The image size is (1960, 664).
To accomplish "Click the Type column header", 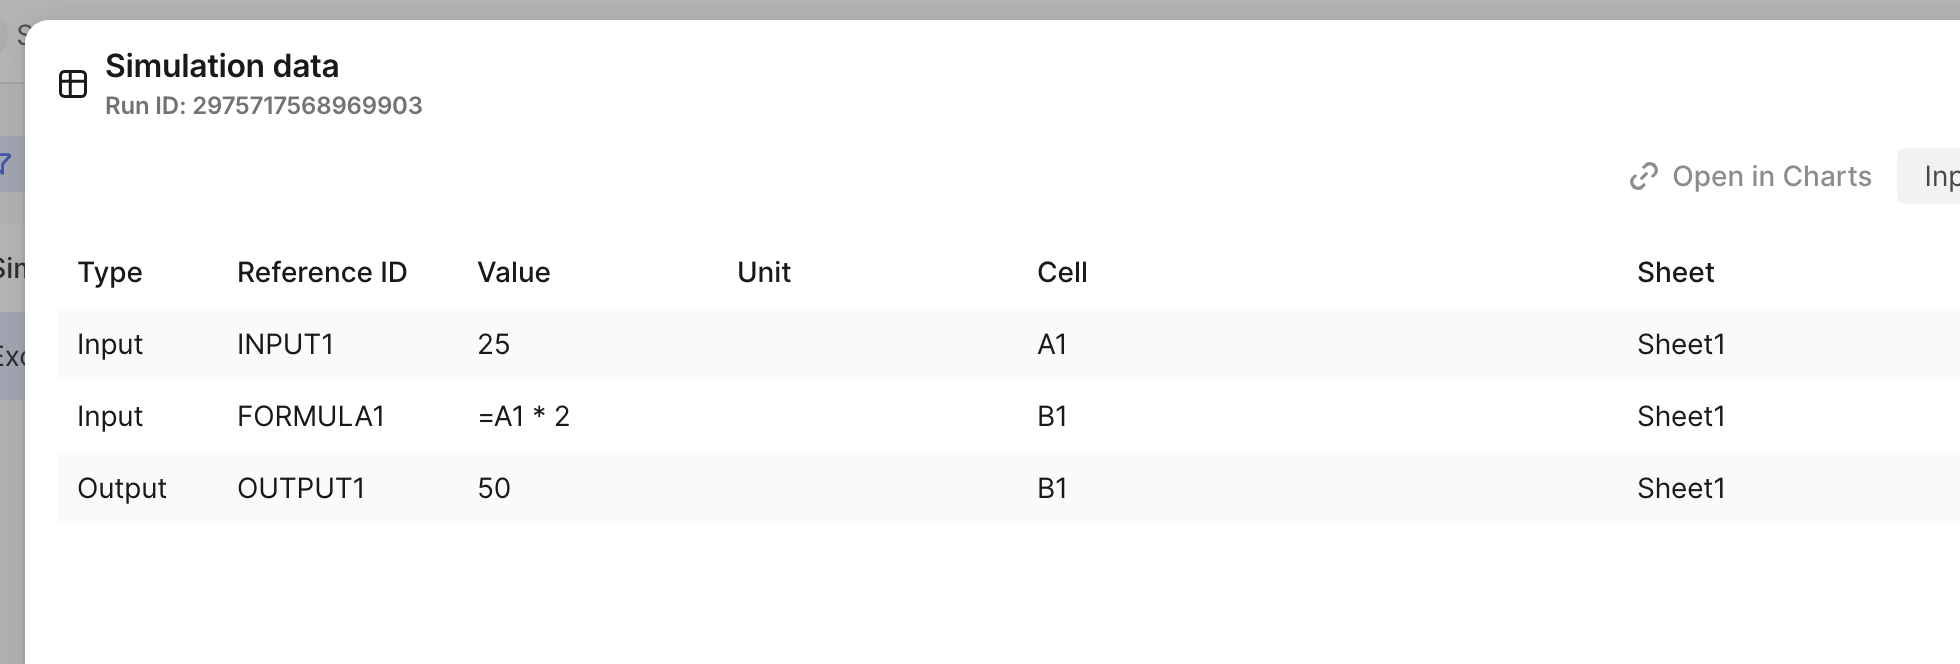I will [110, 272].
